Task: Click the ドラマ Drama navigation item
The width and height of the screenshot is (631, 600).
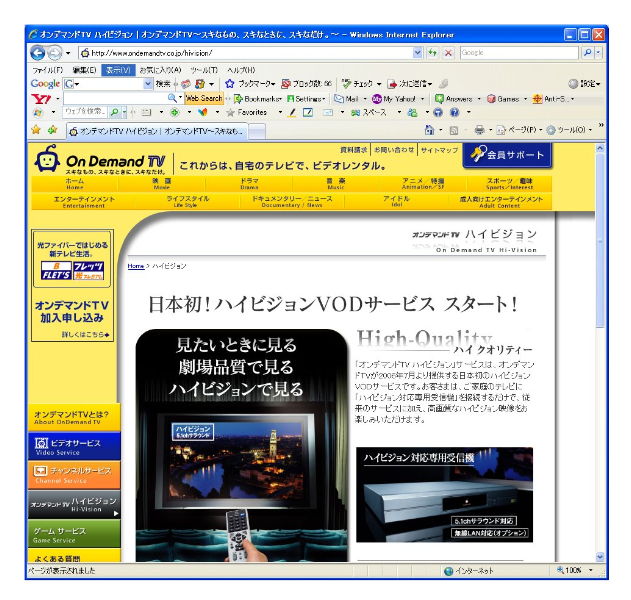Action: tap(249, 184)
